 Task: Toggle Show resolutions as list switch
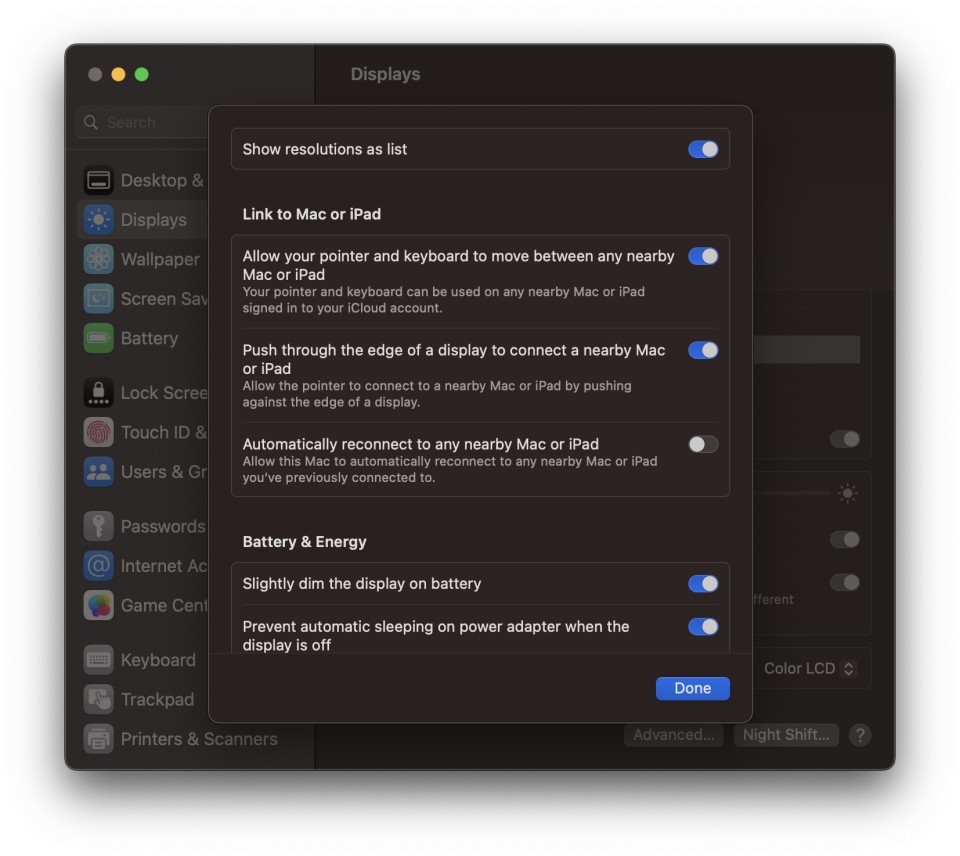(703, 149)
